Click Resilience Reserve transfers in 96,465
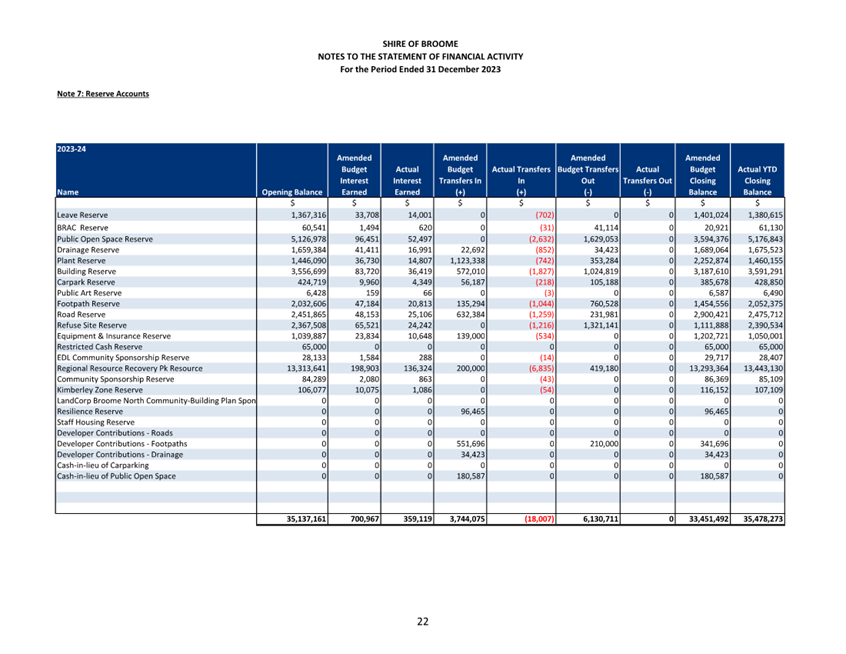 click(x=473, y=412)
